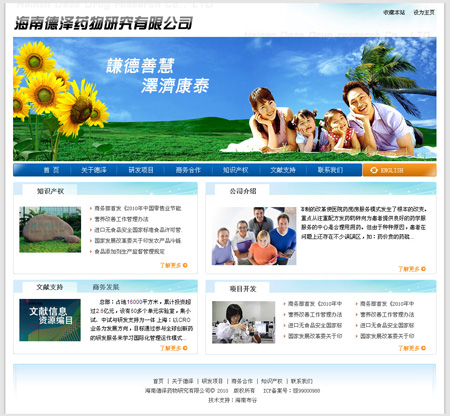Viewport: 450px width, 416px height.
Task: Click the 文献信息资源编目 thumbnail image
Action: pyautogui.click(x=50, y=320)
